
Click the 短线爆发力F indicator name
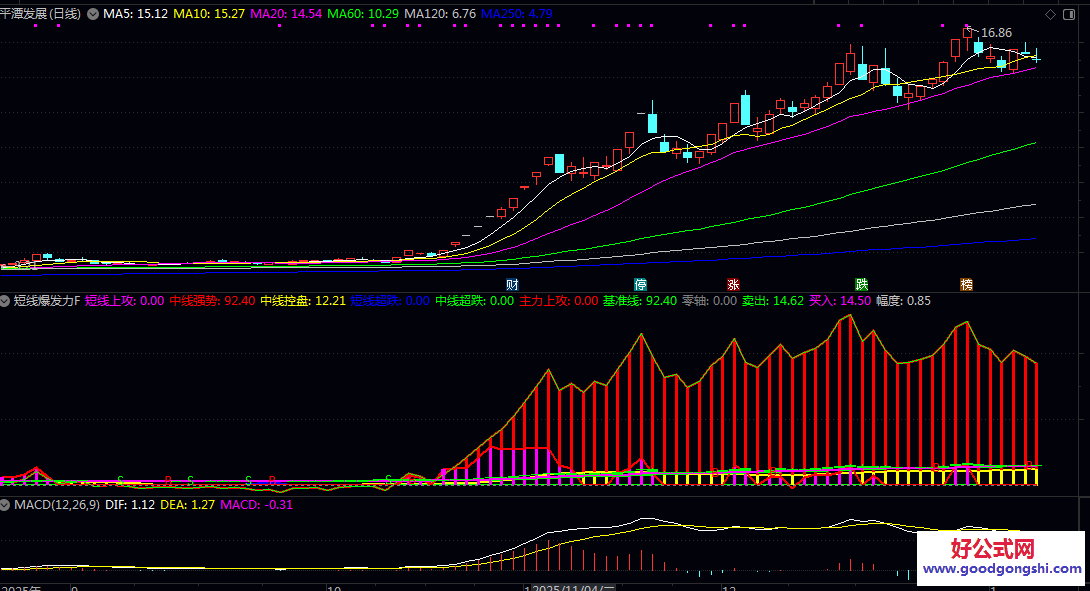(47, 301)
